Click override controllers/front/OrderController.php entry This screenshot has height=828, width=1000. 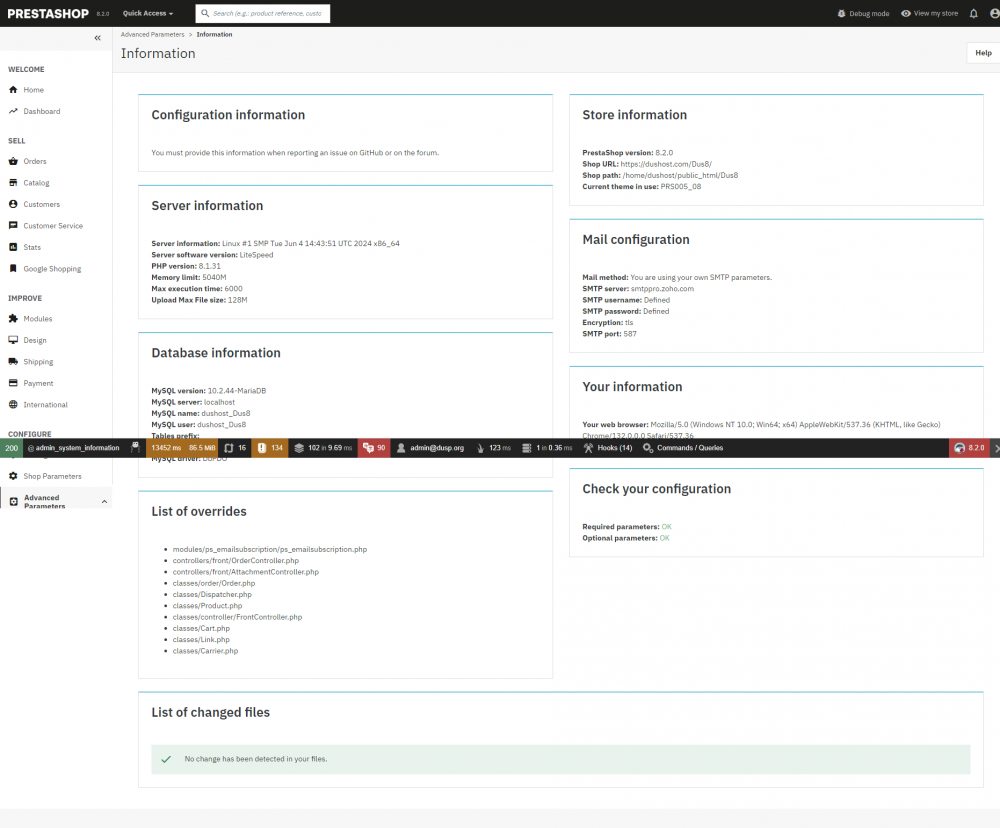coord(235,561)
